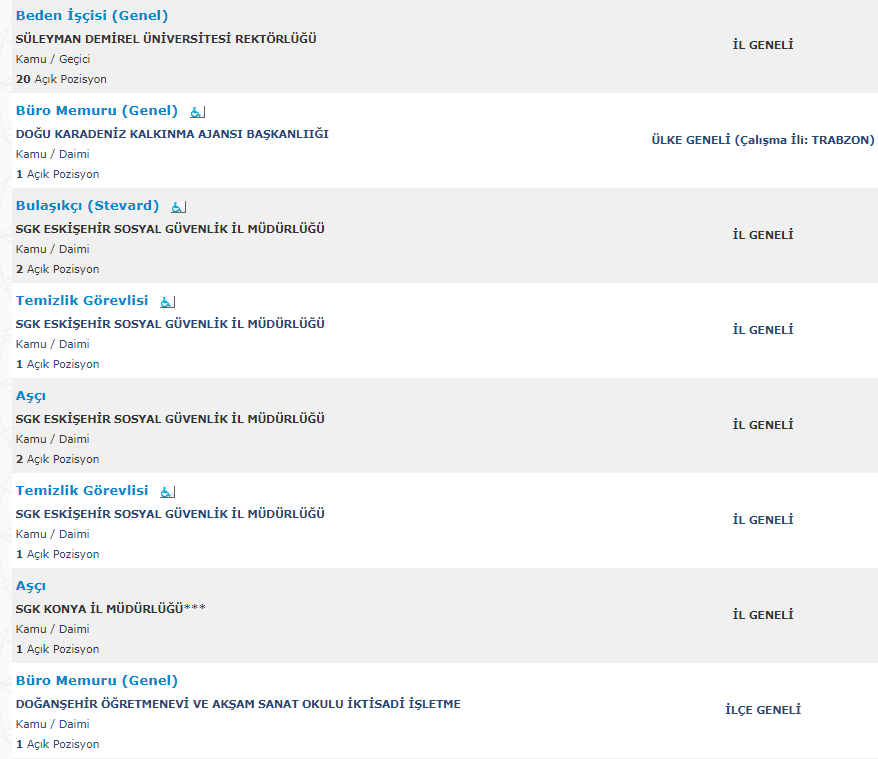Click the ÜLKE GENELİ Trabzon location text
Image resolution: width=878 pixels, height=759 pixels.
762,140
